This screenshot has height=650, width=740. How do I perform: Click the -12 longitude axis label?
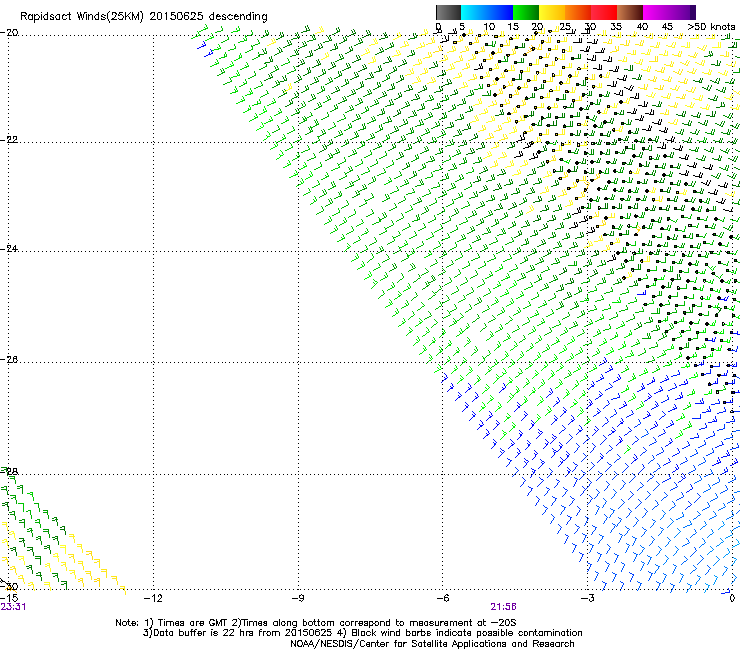153,599
